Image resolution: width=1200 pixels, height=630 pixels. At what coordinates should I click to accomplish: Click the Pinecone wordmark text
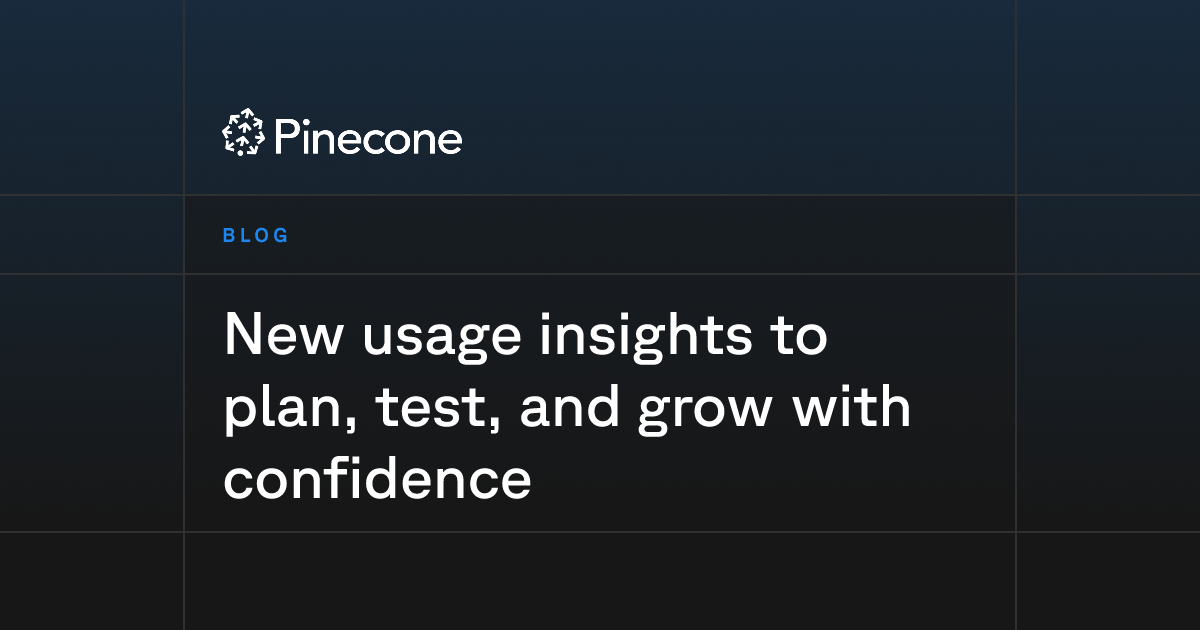[x=367, y=137]
